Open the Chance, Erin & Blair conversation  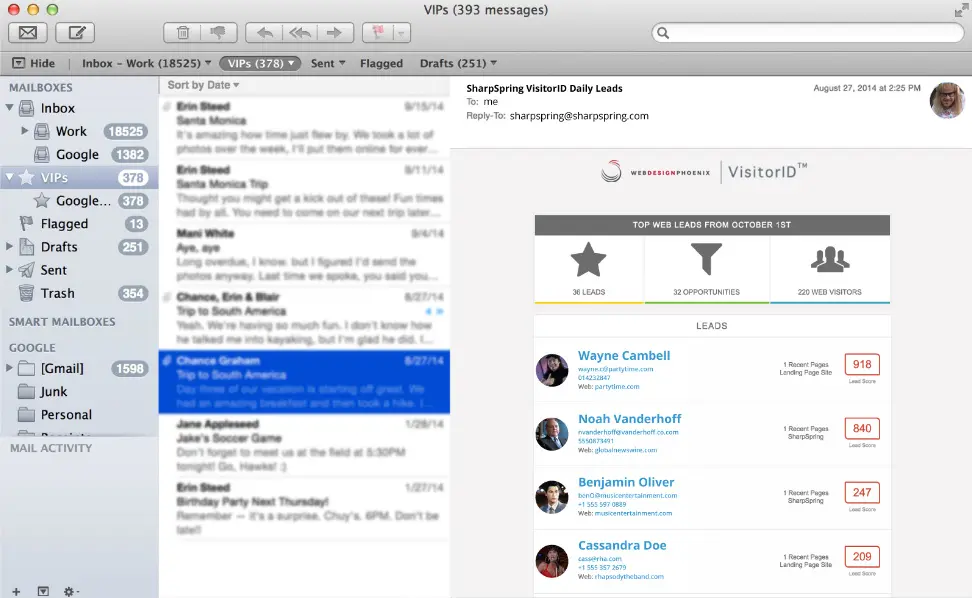coord(304,319)
